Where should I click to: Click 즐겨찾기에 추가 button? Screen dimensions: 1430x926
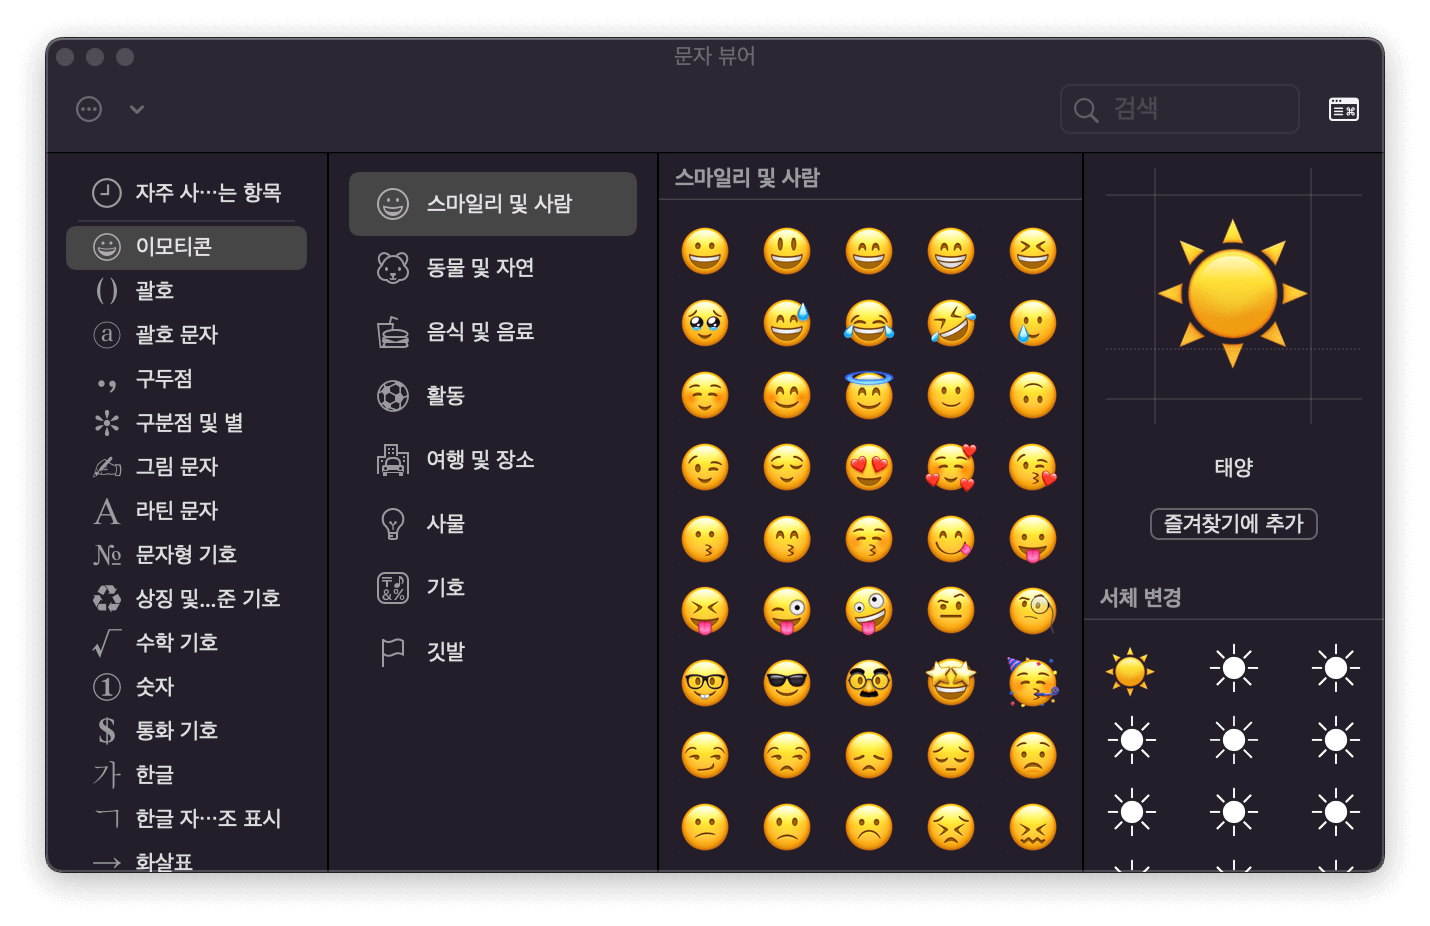point(1233,524)
